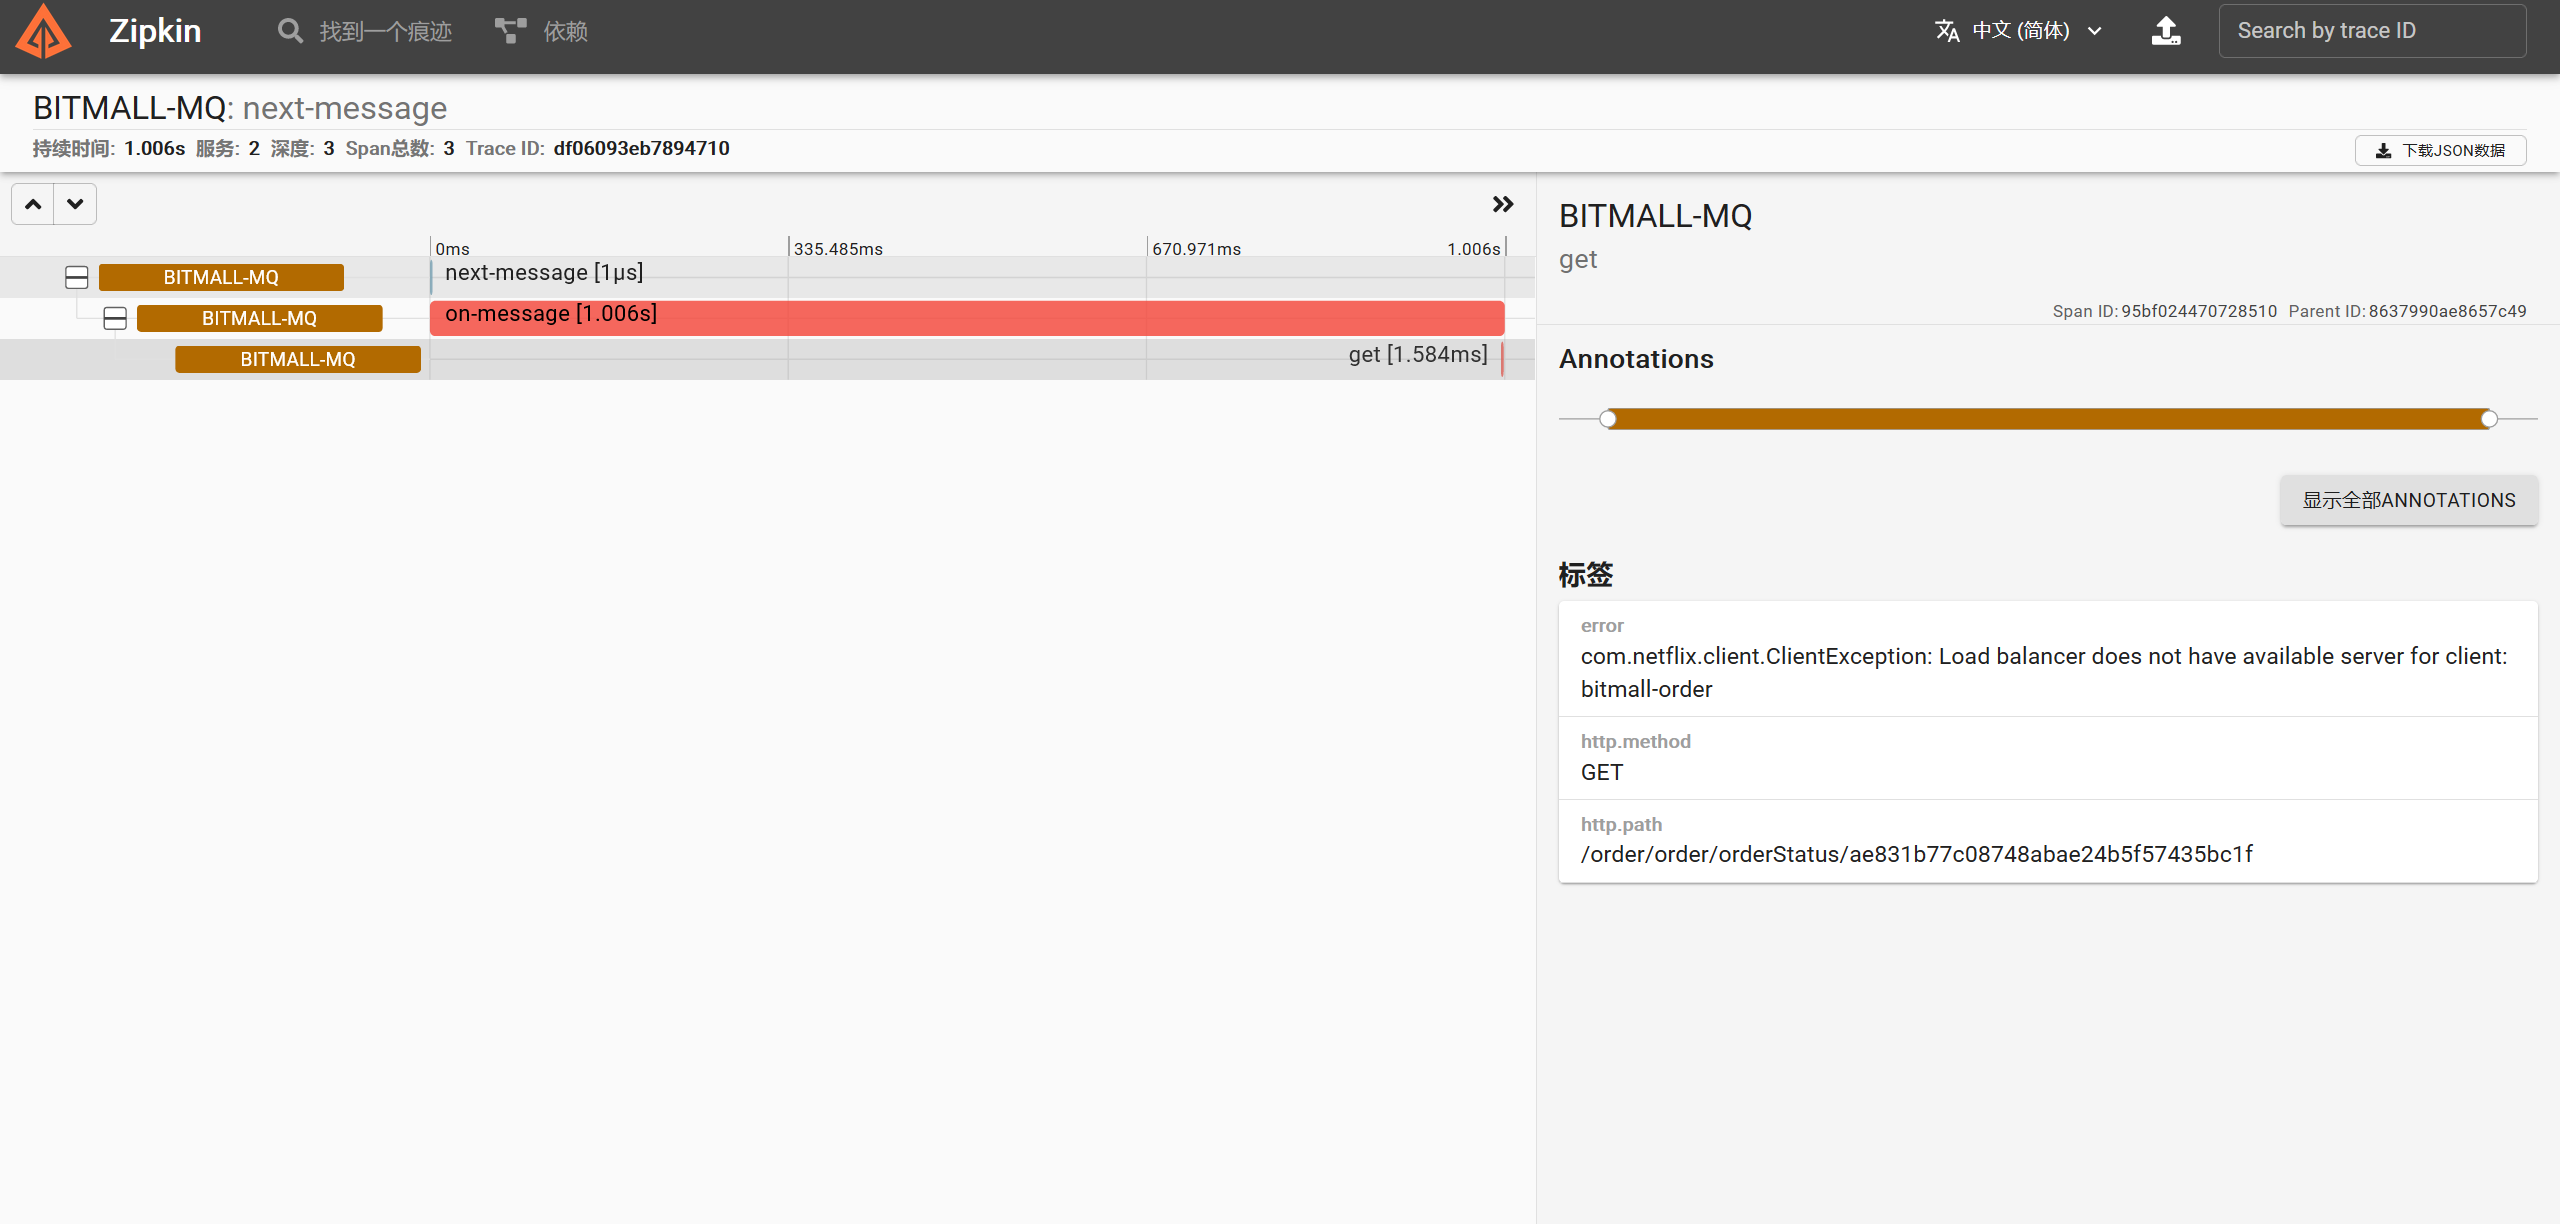Screen dimensions: 2560x1224
Task: Select the root BITMALL-MQ service label
Action: tap(221, 277)
